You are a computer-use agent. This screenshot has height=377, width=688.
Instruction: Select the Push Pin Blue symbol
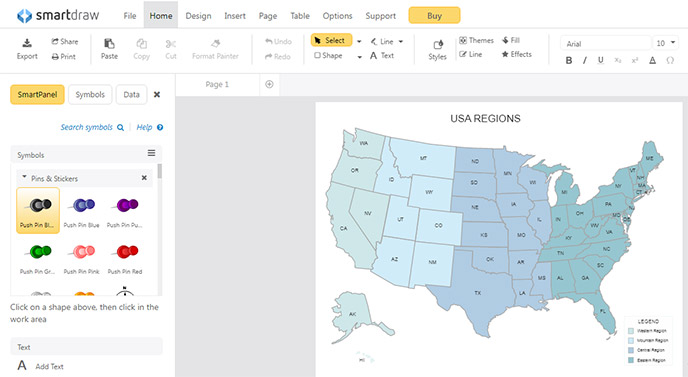[82, 211]
